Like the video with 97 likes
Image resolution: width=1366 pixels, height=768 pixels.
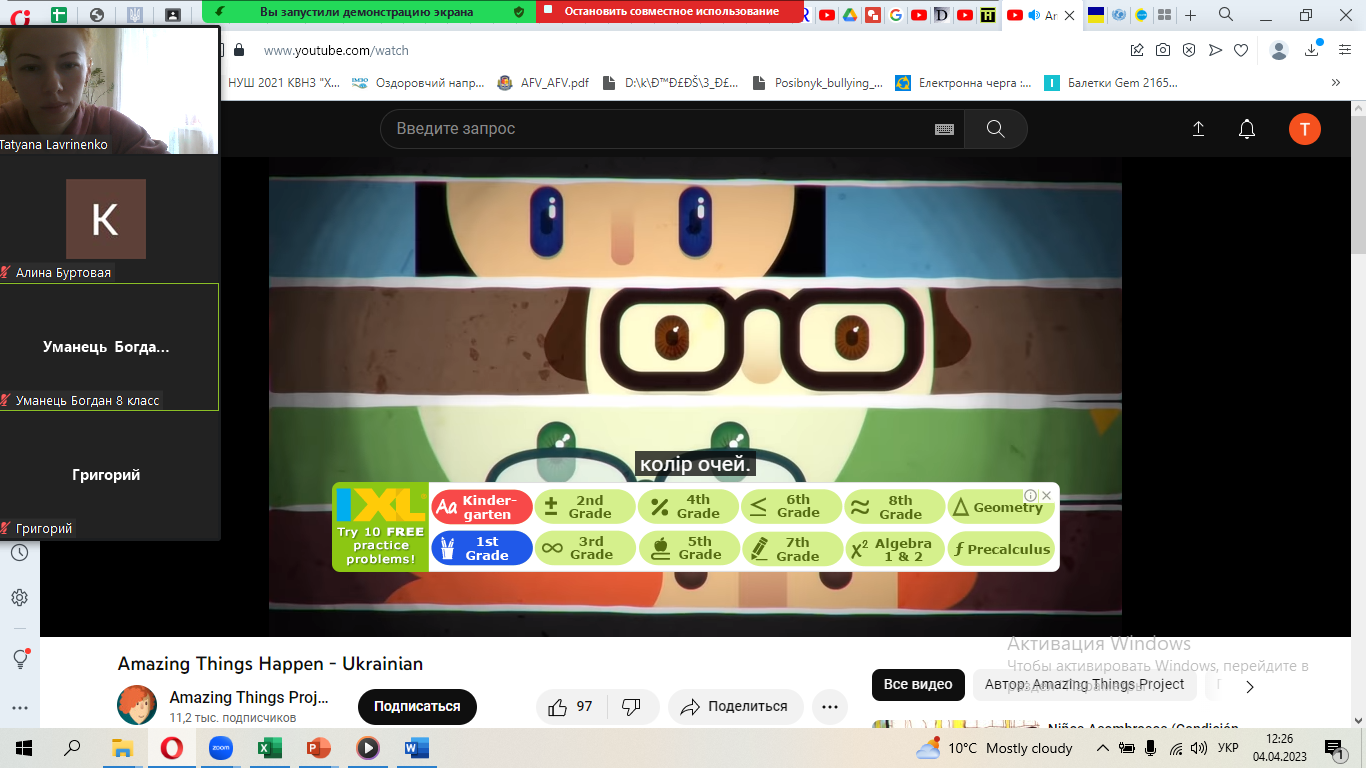pos(571,707)
